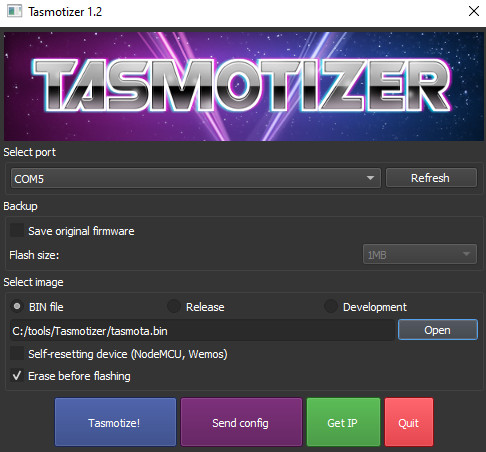
Task: Close the Tasmotizer window
Action: [474, 11]
